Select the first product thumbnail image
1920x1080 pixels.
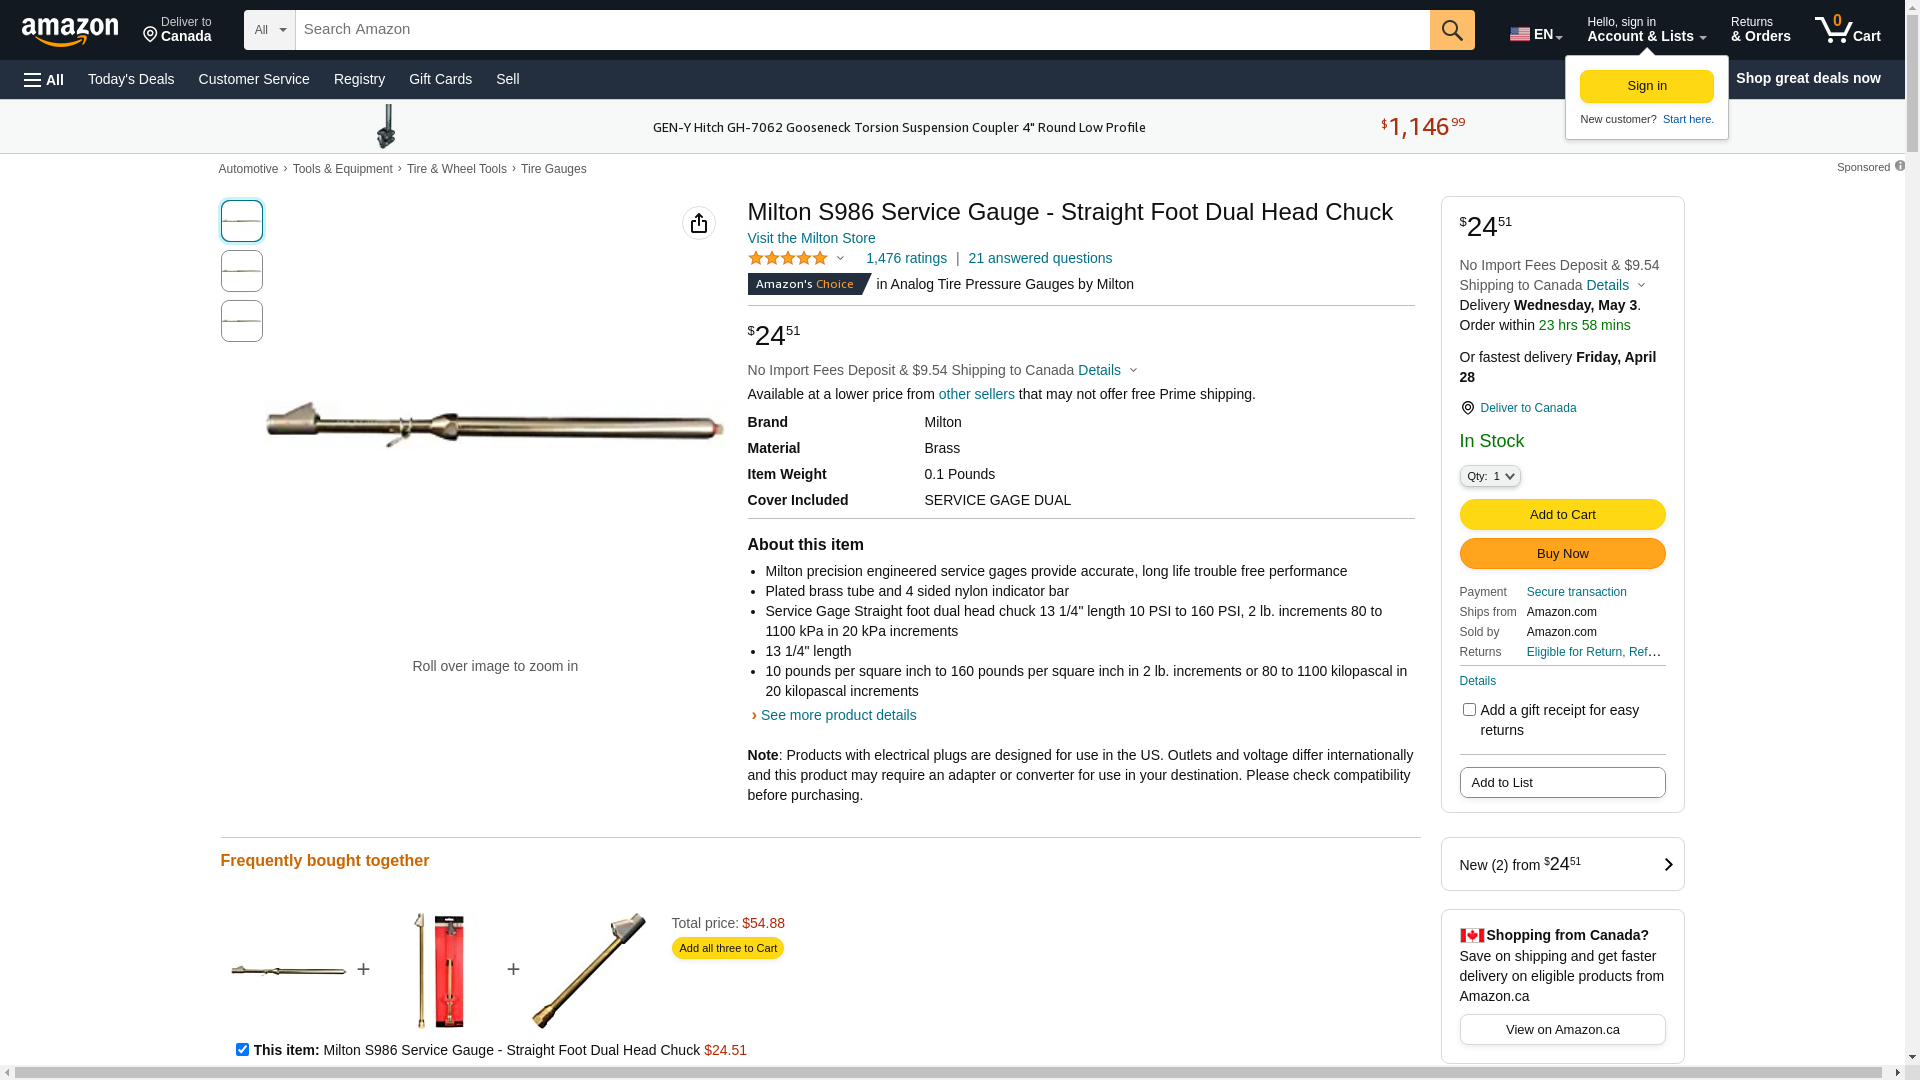click(242, 221)
